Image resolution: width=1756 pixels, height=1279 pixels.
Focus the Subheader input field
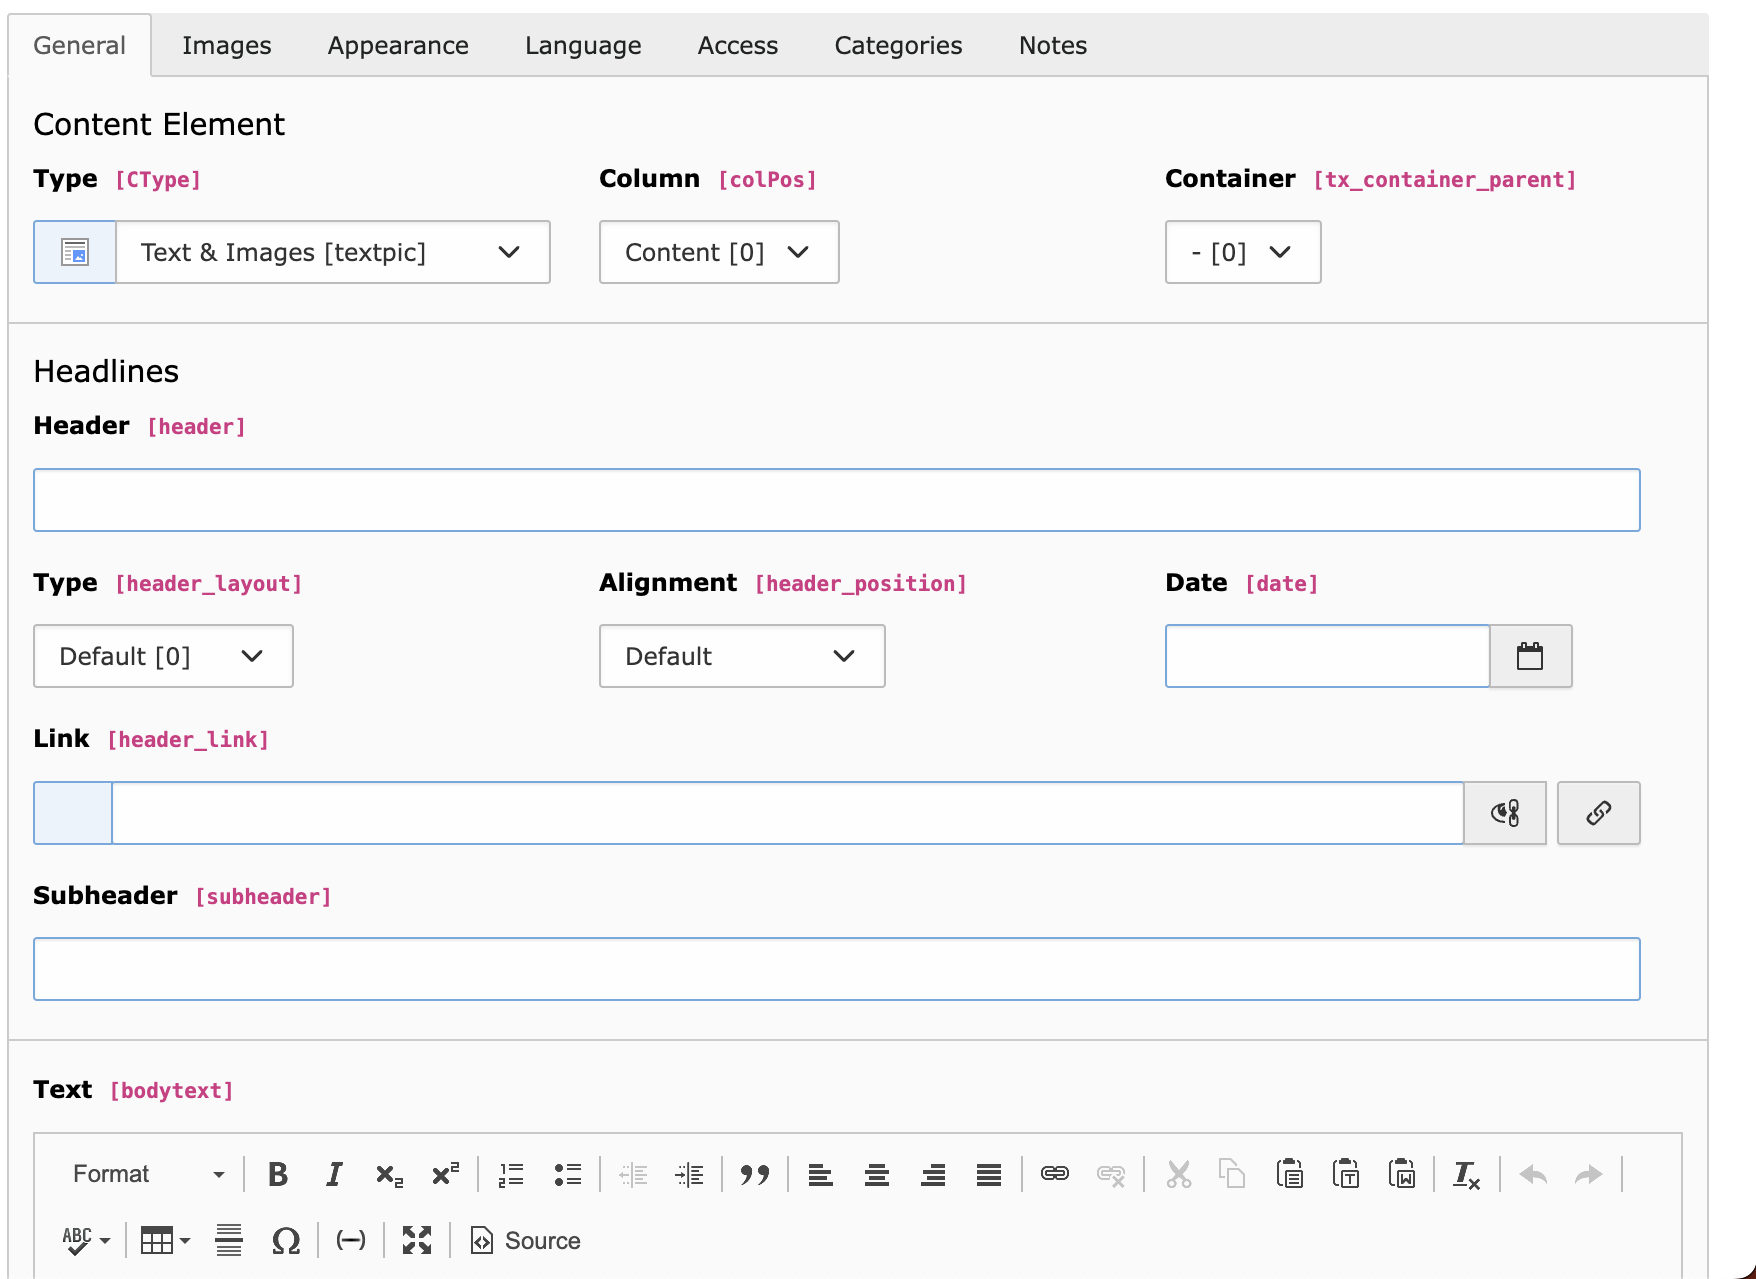836,969
